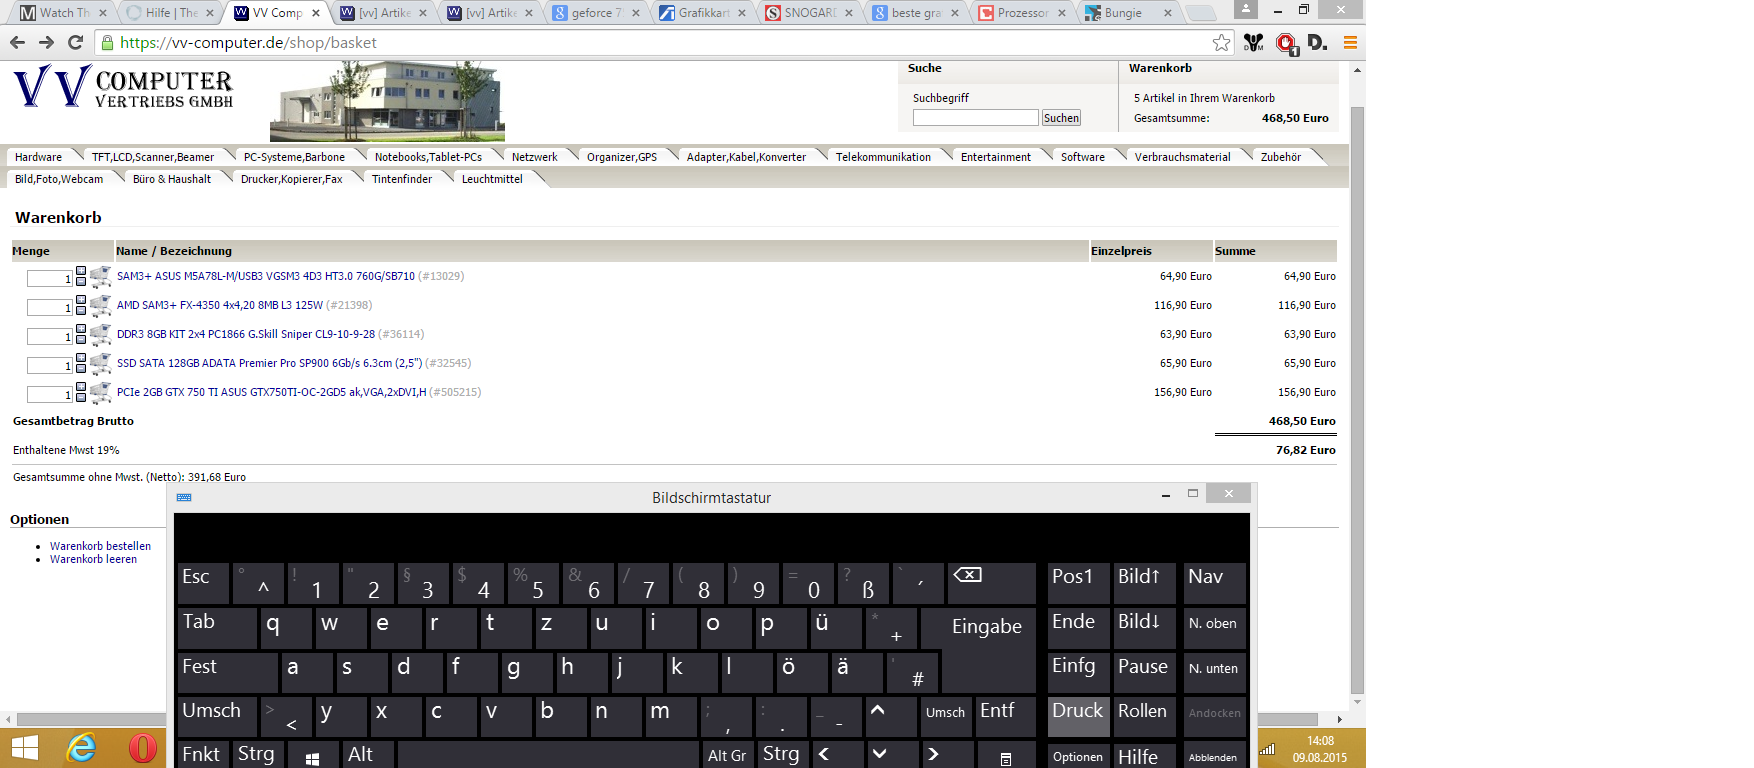Toggle the left Strg key
This screenshot has width=1754, height=768.
coord(258,754)
